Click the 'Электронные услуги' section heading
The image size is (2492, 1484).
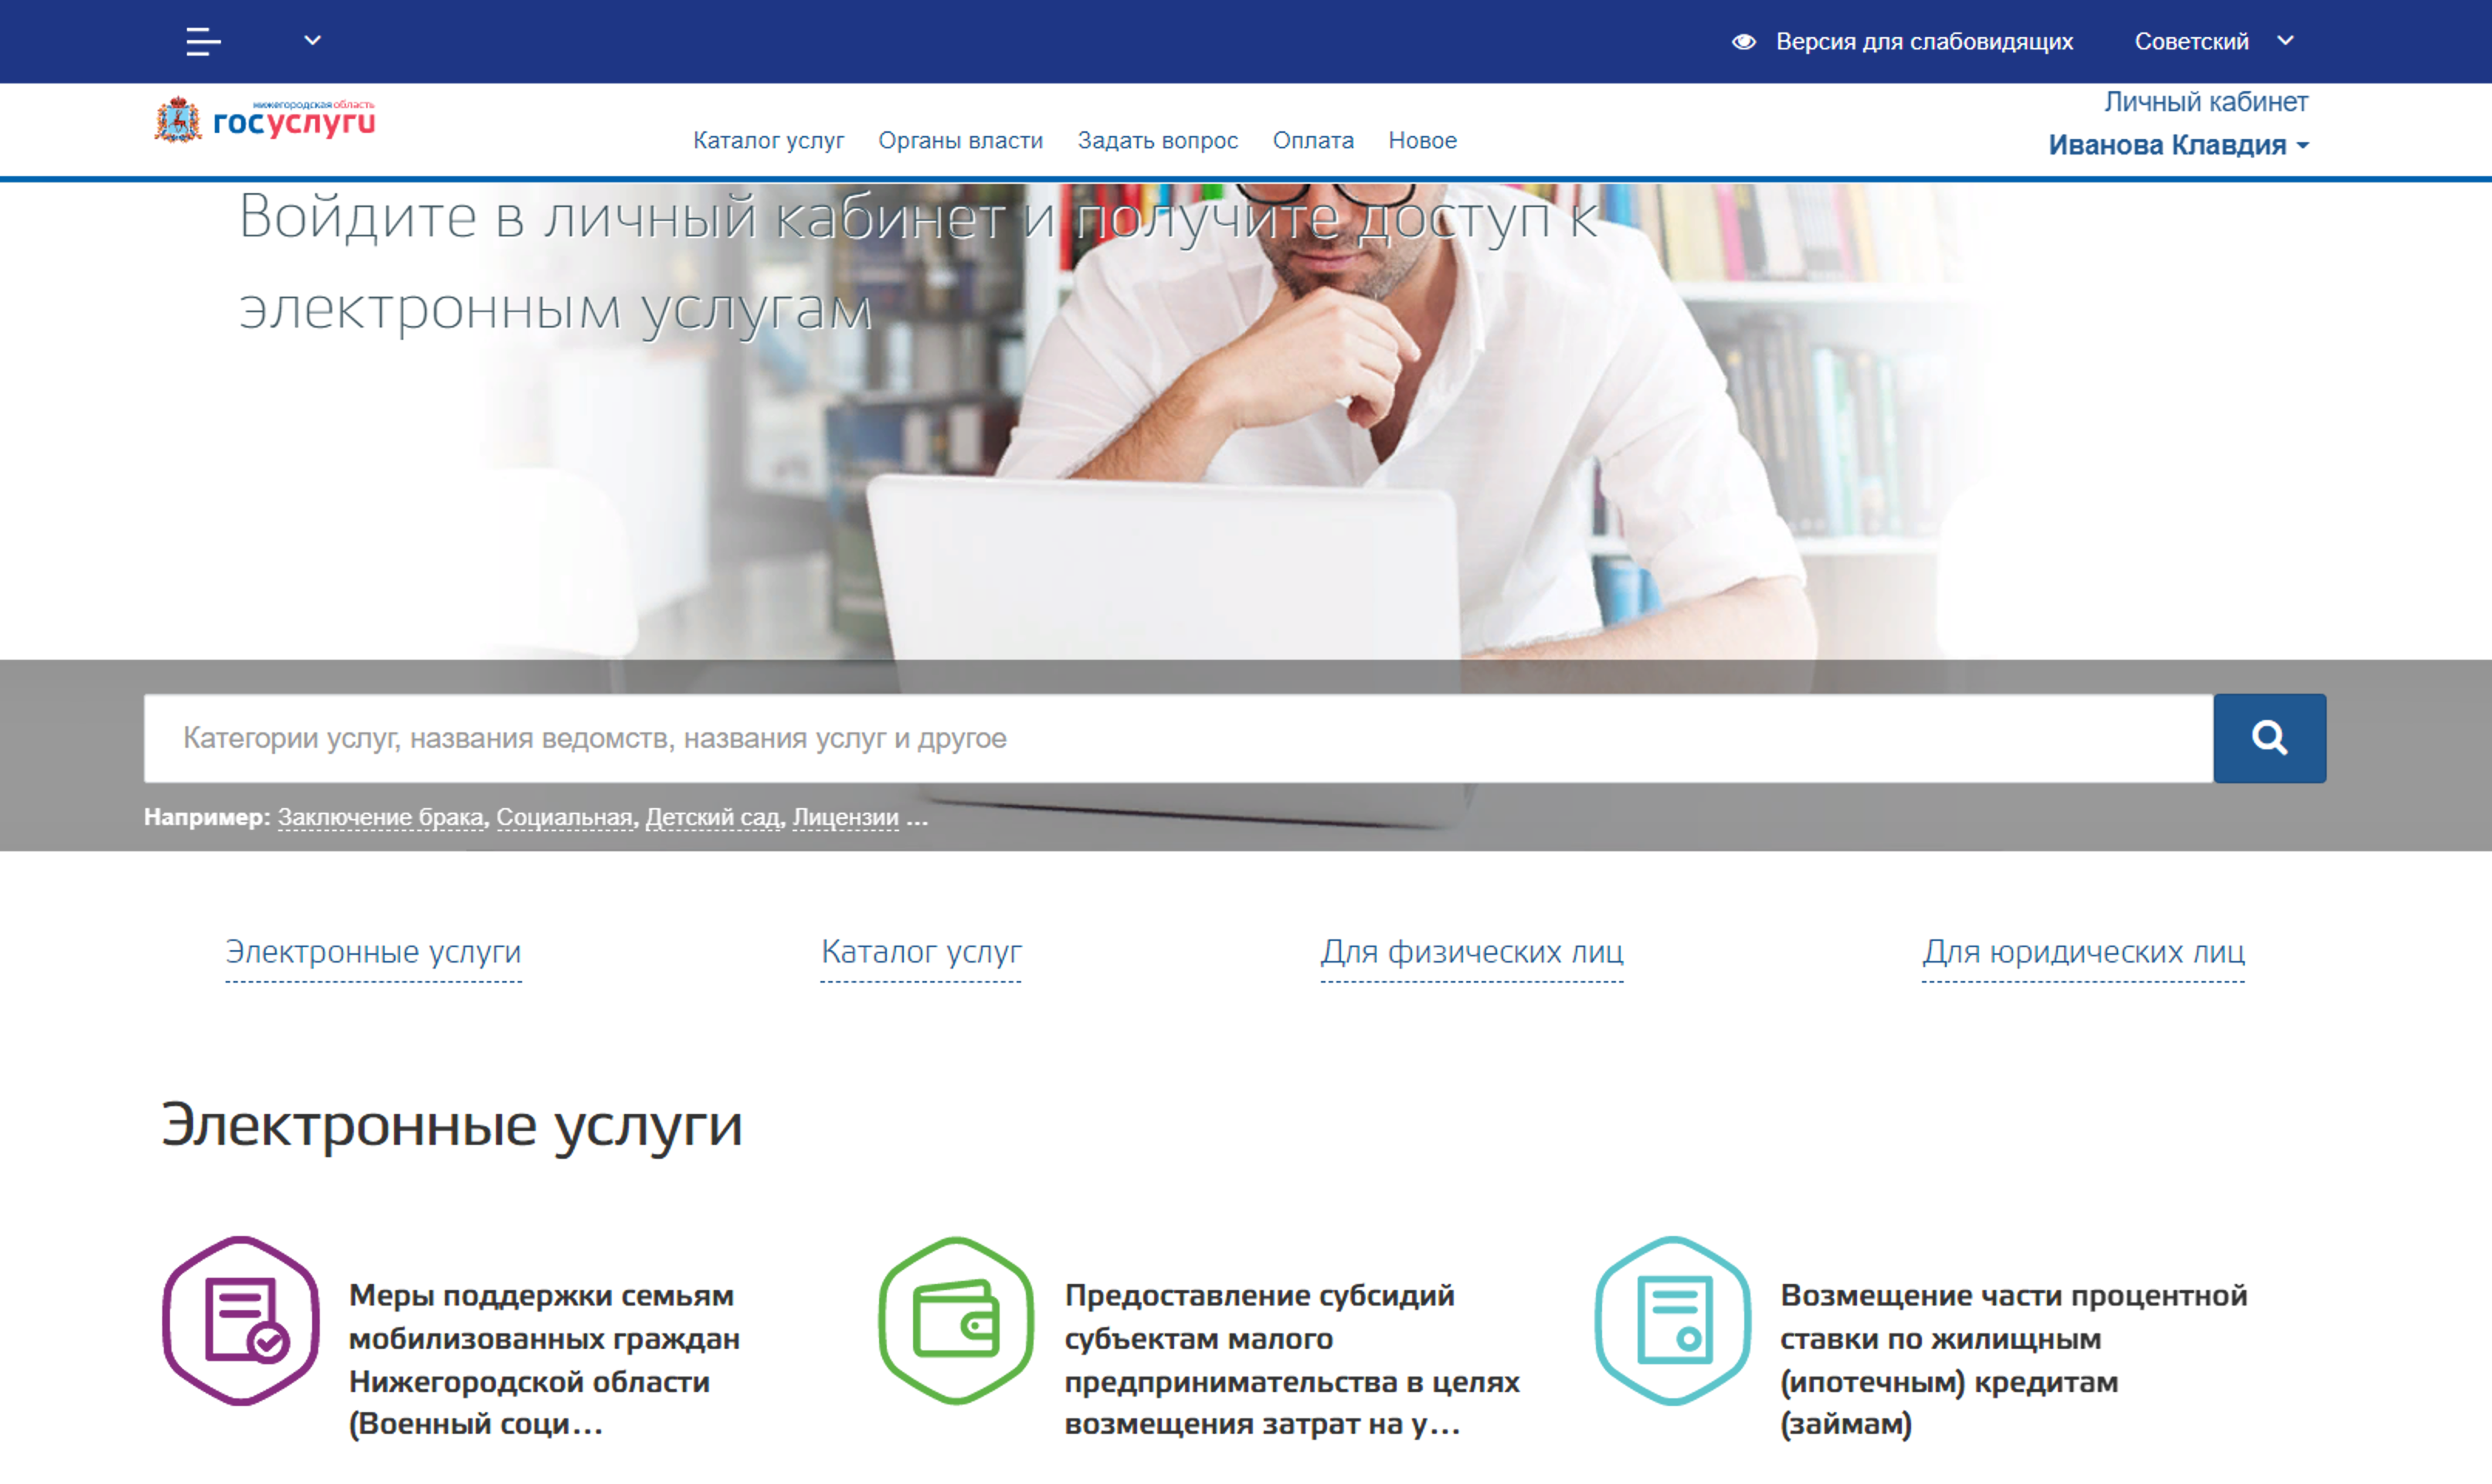(x=452, y=1126)
